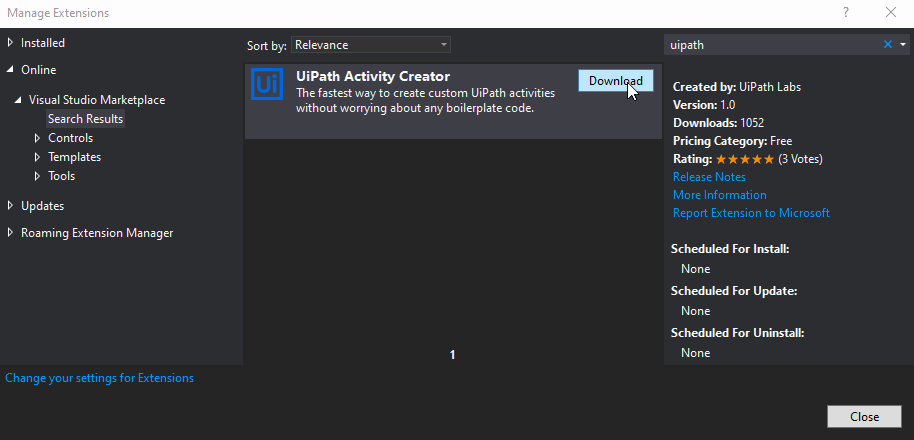Image resolution: width=914 pixels, height=440 pixels.
Task: Select the Online tree item
Action: tap(38, 70)
